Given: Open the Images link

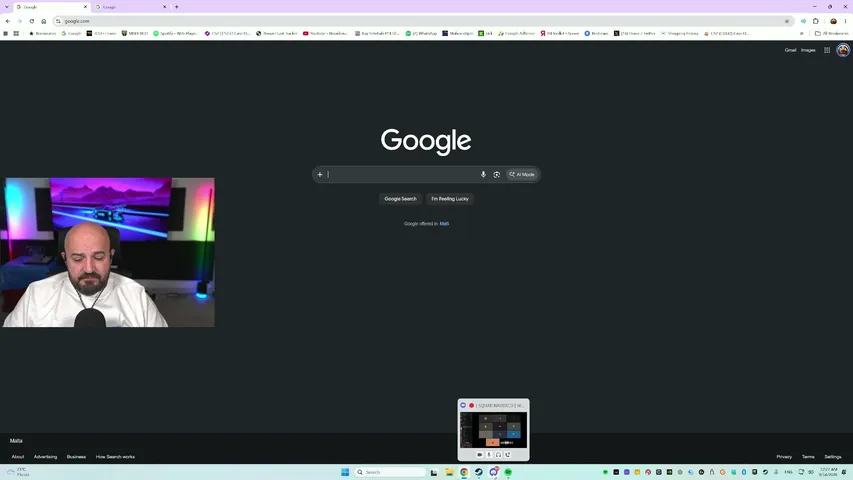Looking at the screenshot, I should tap(808, 50).
